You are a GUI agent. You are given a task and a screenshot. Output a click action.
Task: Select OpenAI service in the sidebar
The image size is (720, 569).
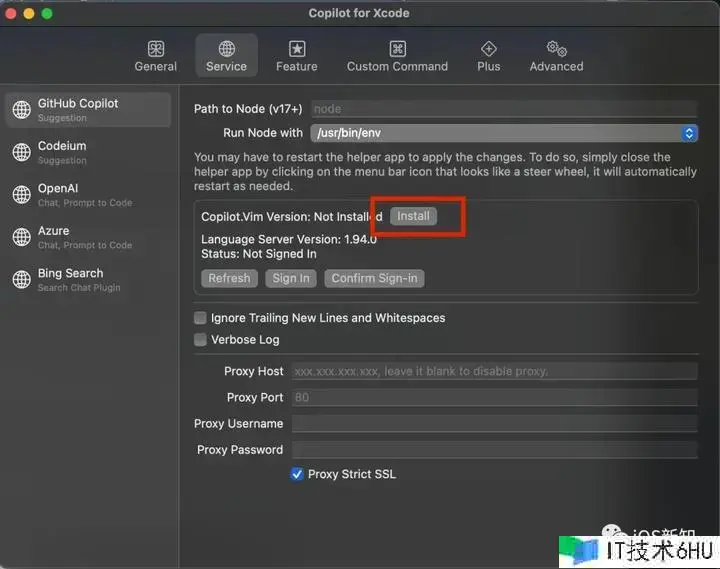coord(88,195)
